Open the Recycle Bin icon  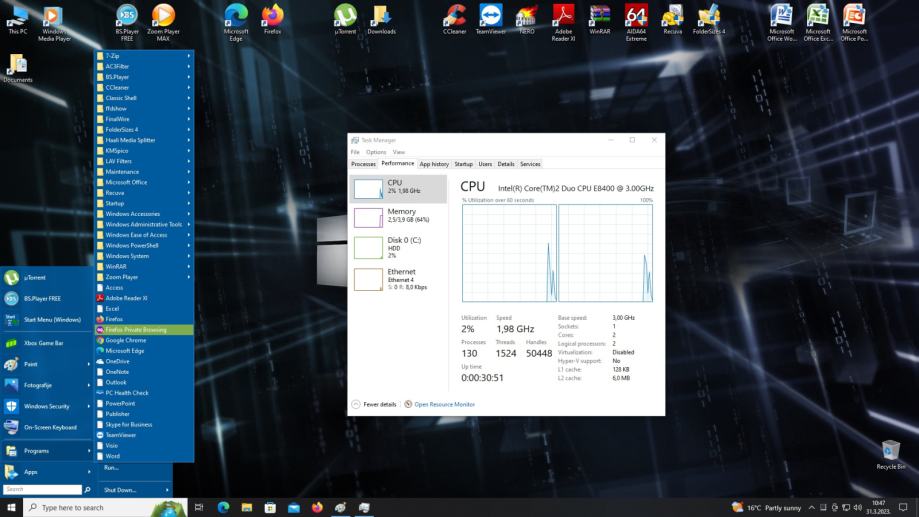890,452
